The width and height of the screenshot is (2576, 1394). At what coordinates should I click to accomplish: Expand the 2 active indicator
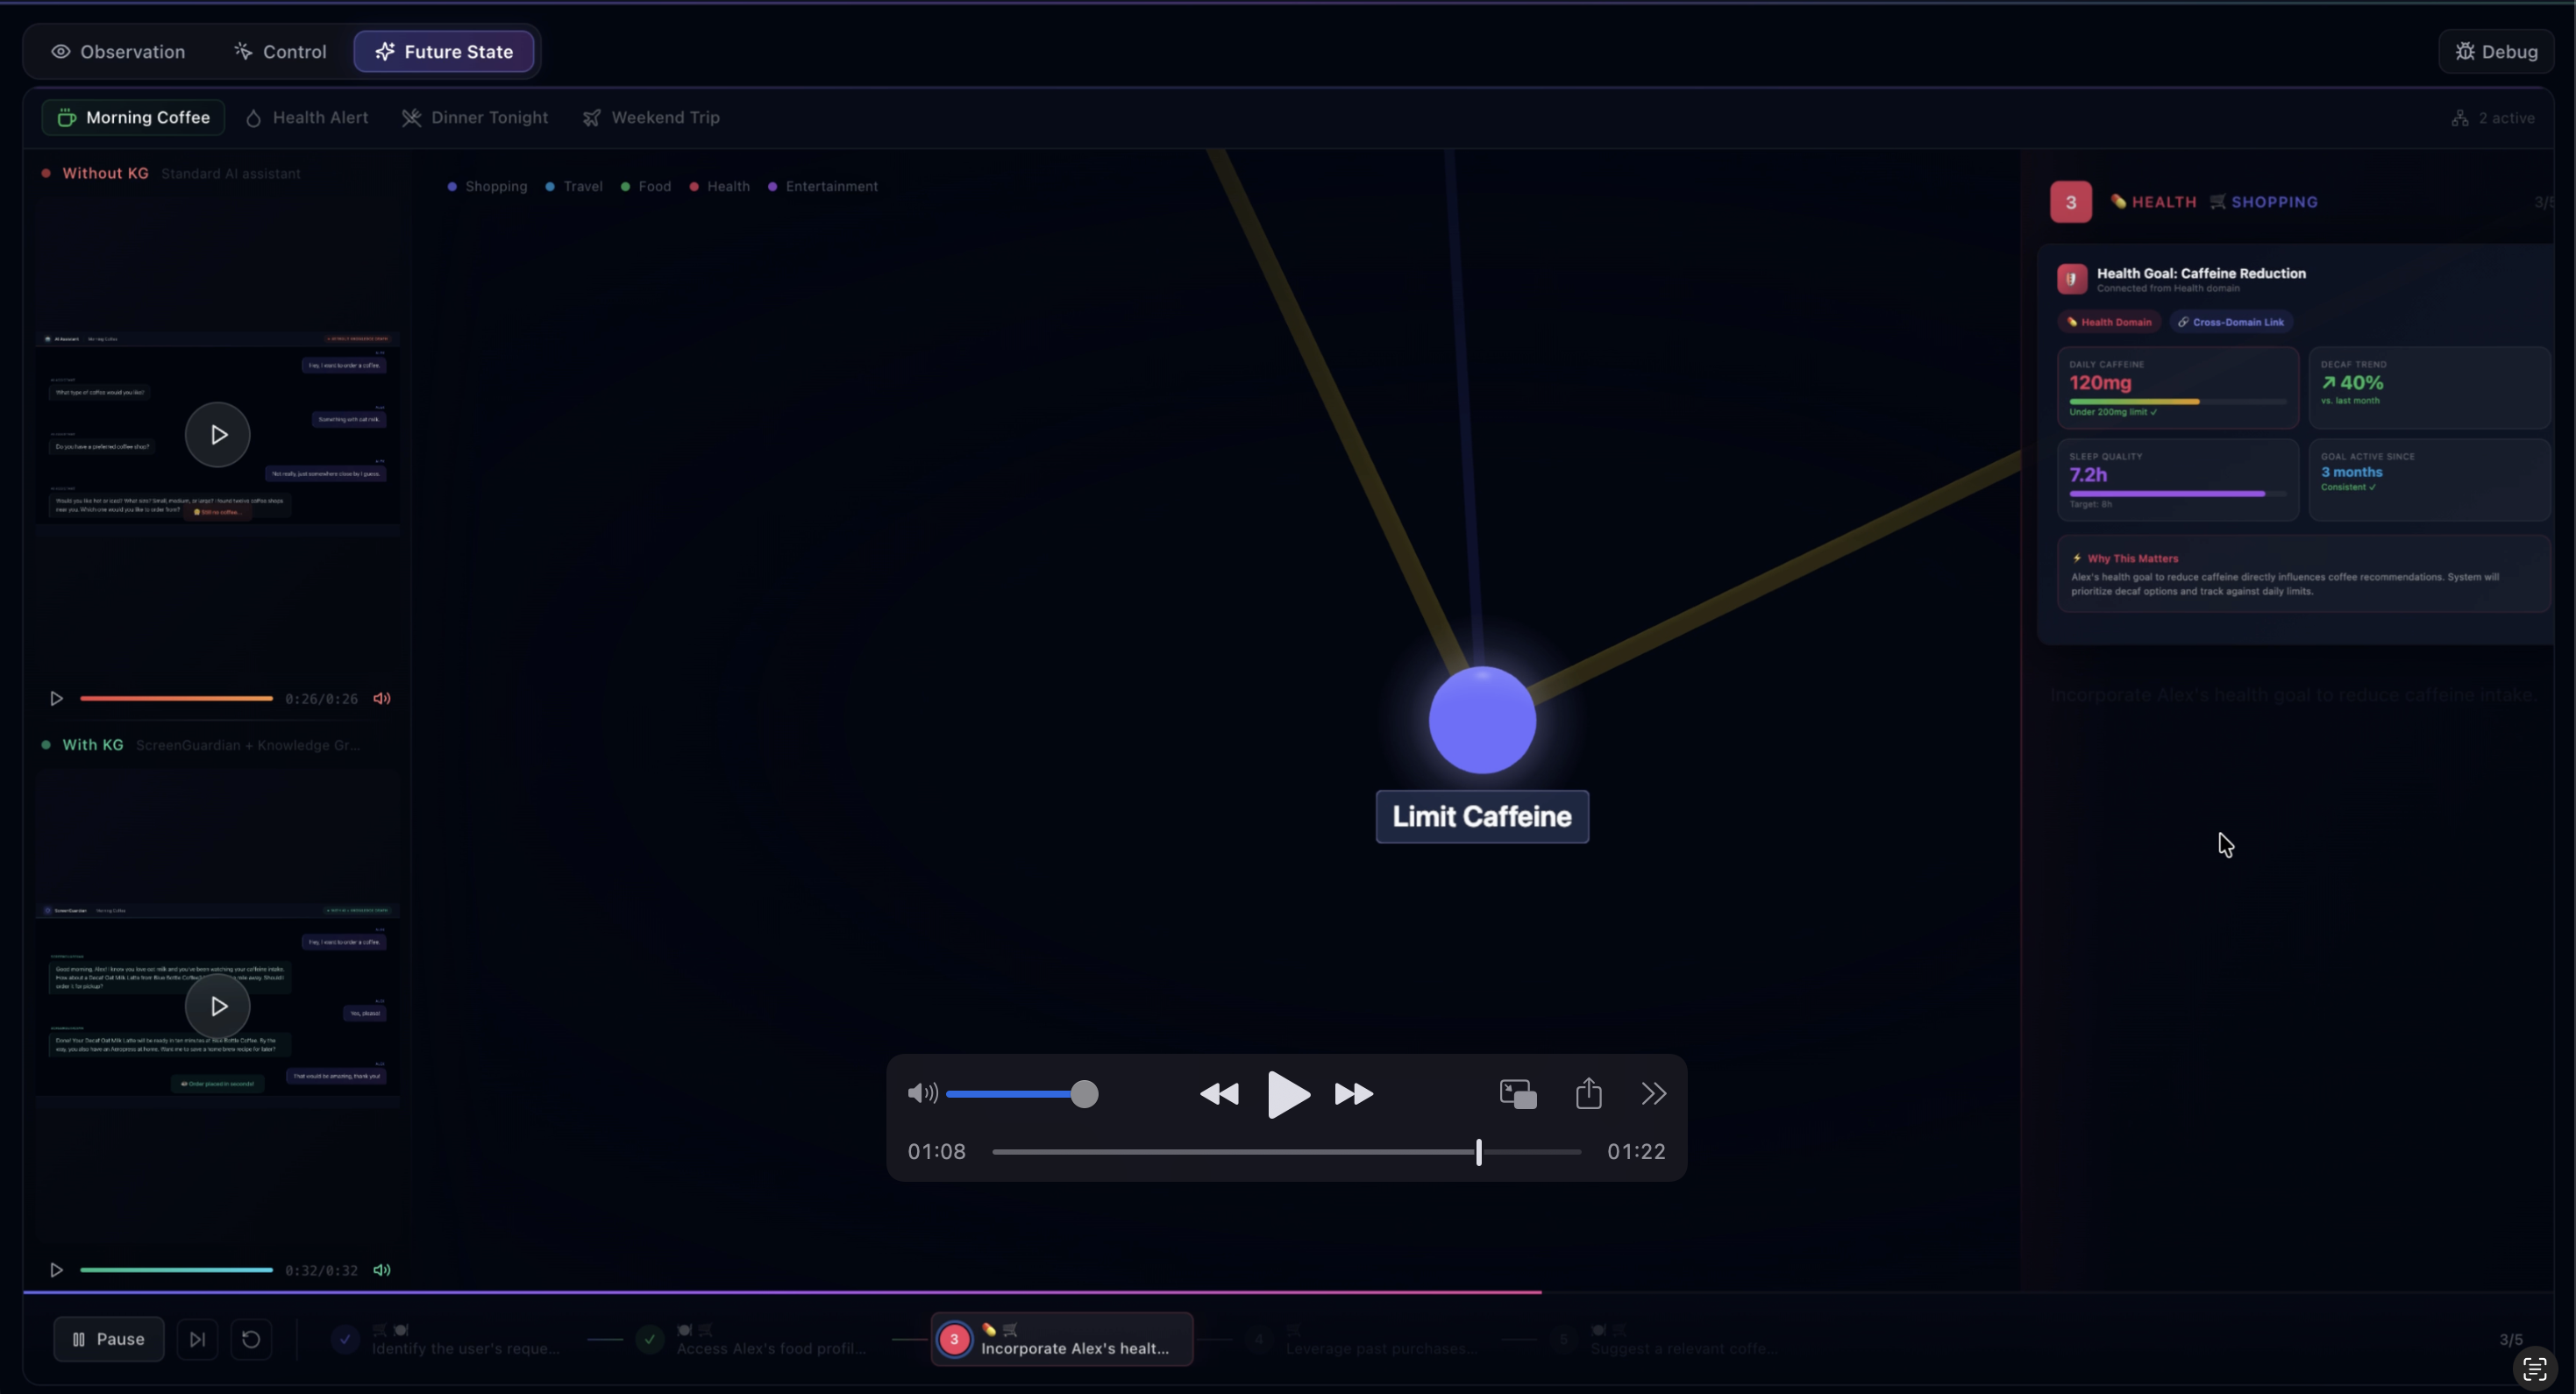(2493, 118)
